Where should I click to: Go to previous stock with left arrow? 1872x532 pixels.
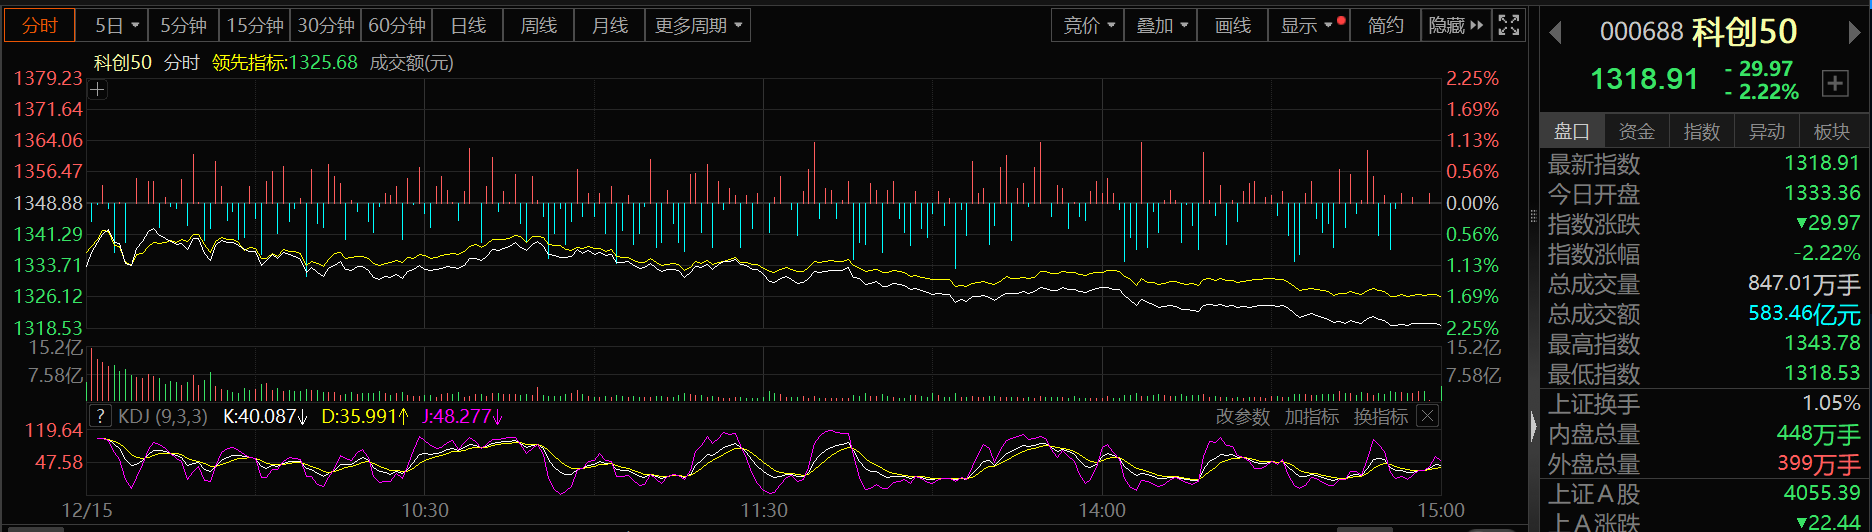click(x=1555, y=33)
